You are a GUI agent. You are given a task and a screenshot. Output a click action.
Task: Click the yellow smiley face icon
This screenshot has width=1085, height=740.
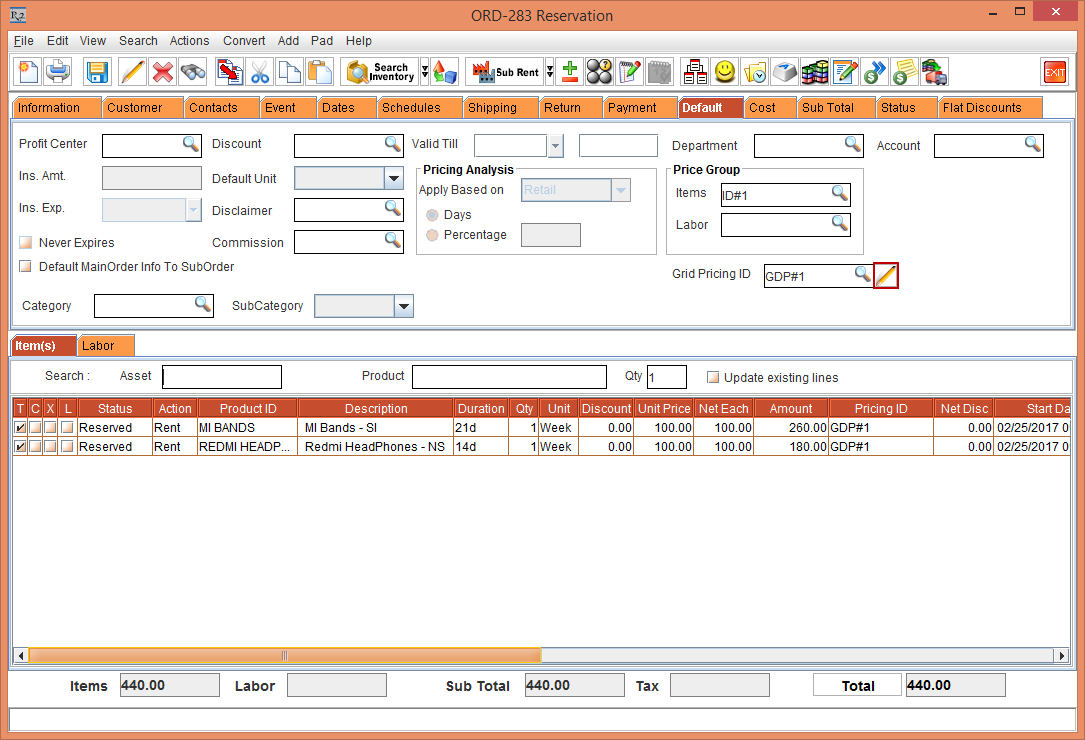pyautogui.click(x=725, y=72)
